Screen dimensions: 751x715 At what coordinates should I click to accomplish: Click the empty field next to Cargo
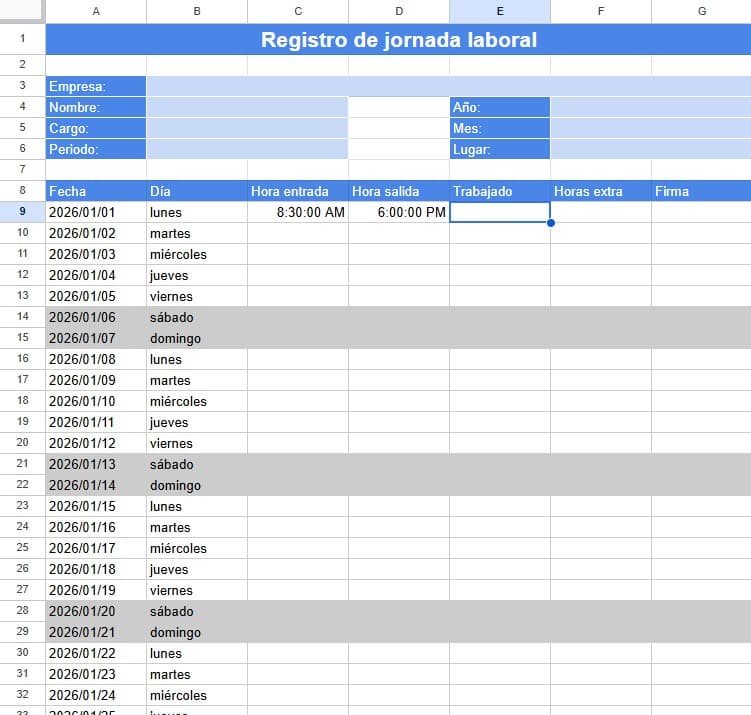(247, 128)
